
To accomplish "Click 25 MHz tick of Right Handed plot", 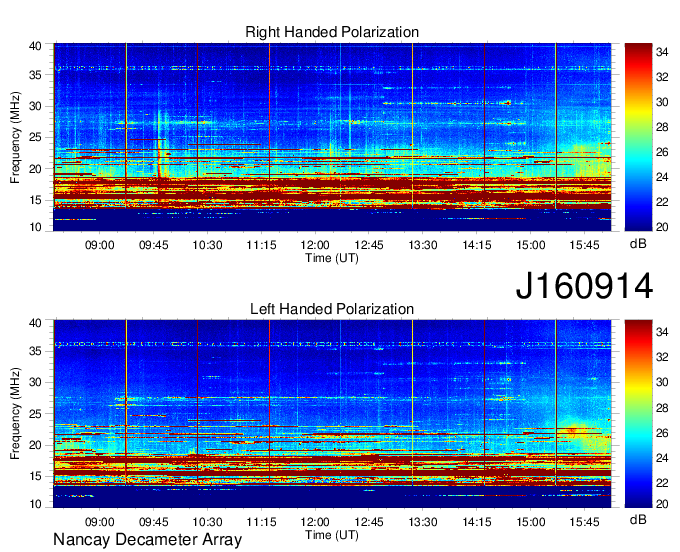I will click(35, 137).
